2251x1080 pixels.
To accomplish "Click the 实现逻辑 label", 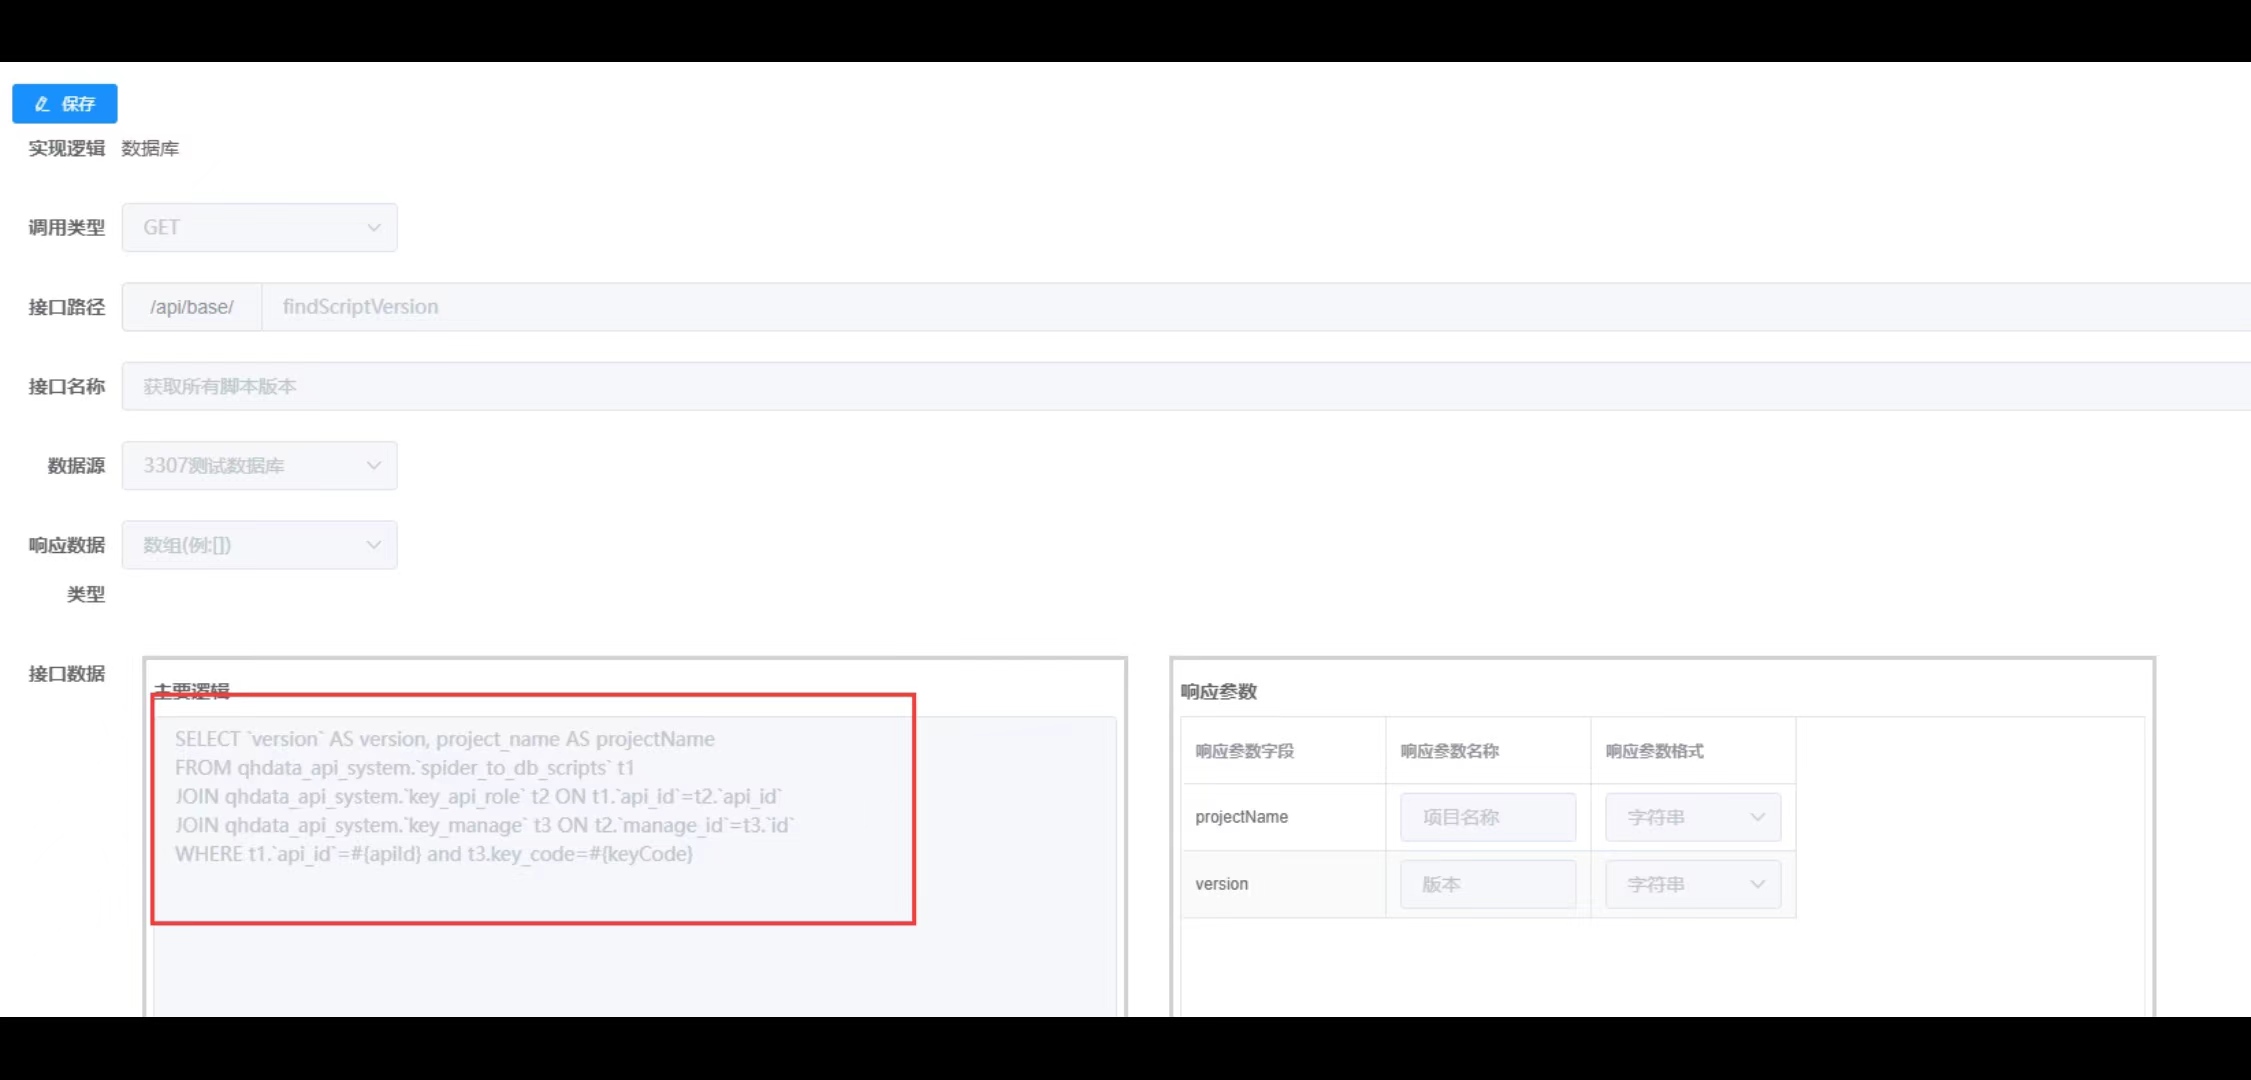I will tap(66, 149).
